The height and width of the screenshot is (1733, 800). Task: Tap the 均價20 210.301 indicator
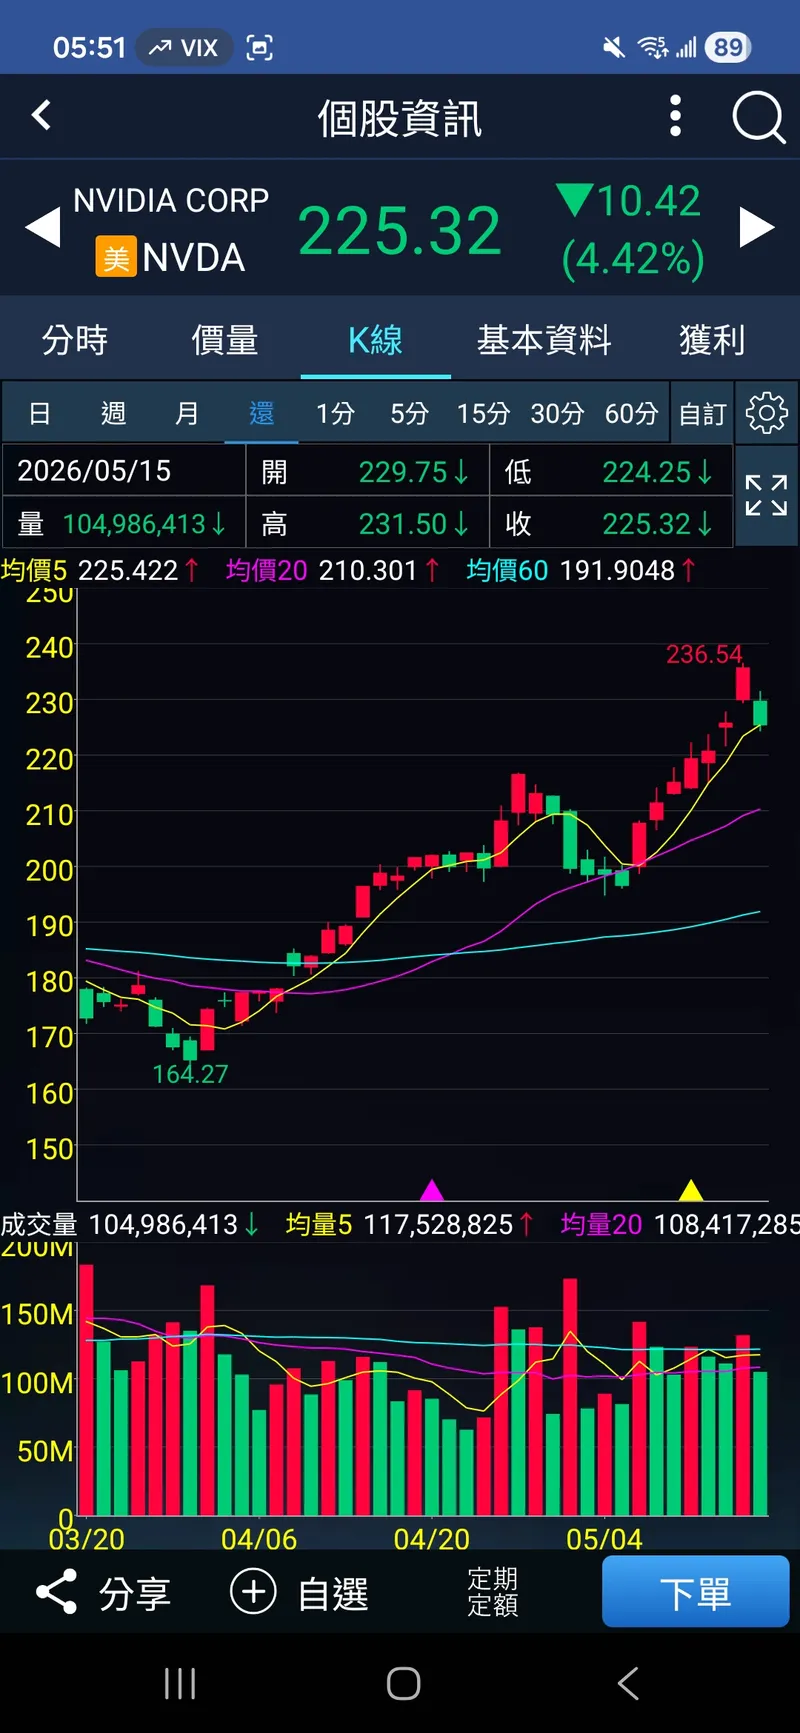(332, 570)
